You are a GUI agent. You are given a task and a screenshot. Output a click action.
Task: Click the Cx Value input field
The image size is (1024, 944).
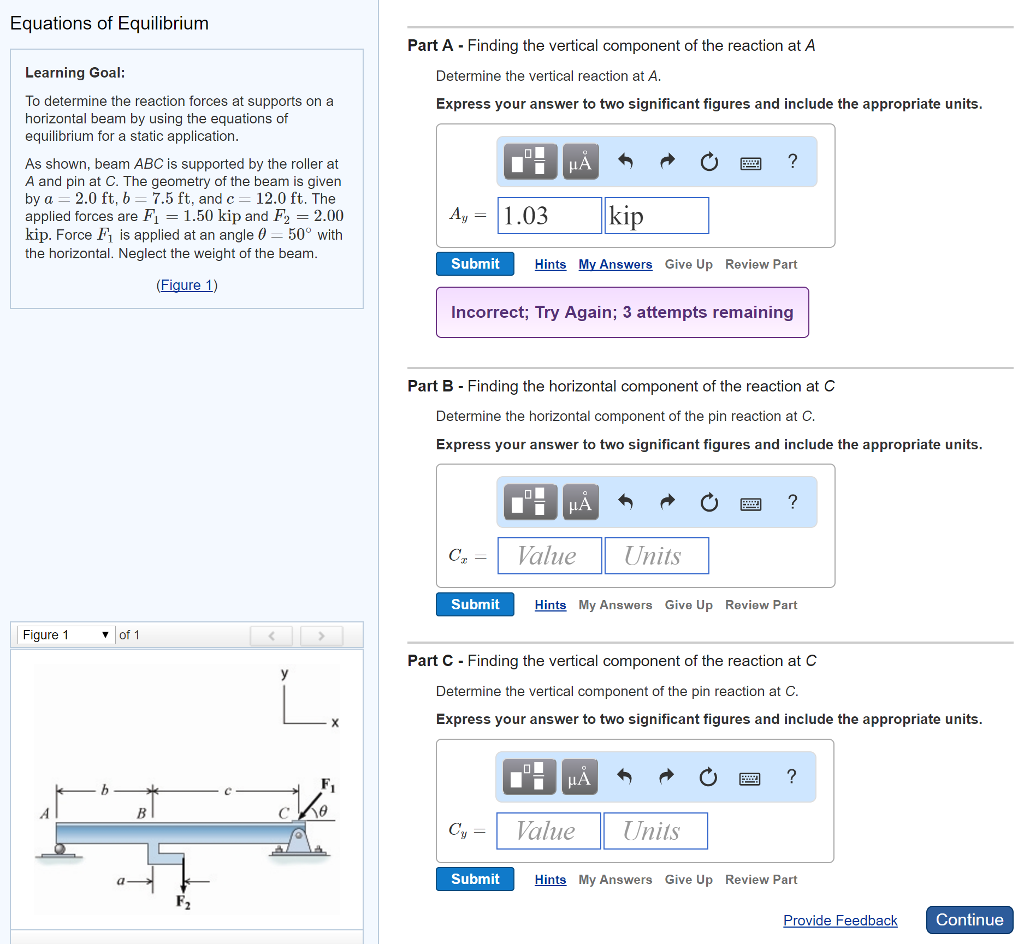(549, 555)
